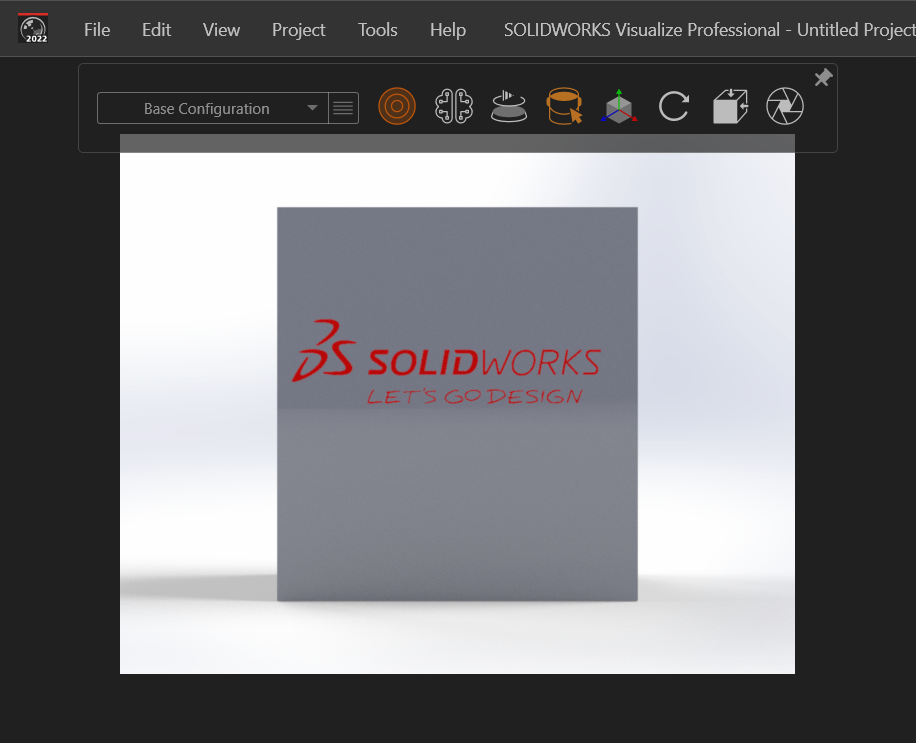Unpin the main toolbar with the pushpin
Viewport: 916px width, 743px height.
(x=823, y=77)
